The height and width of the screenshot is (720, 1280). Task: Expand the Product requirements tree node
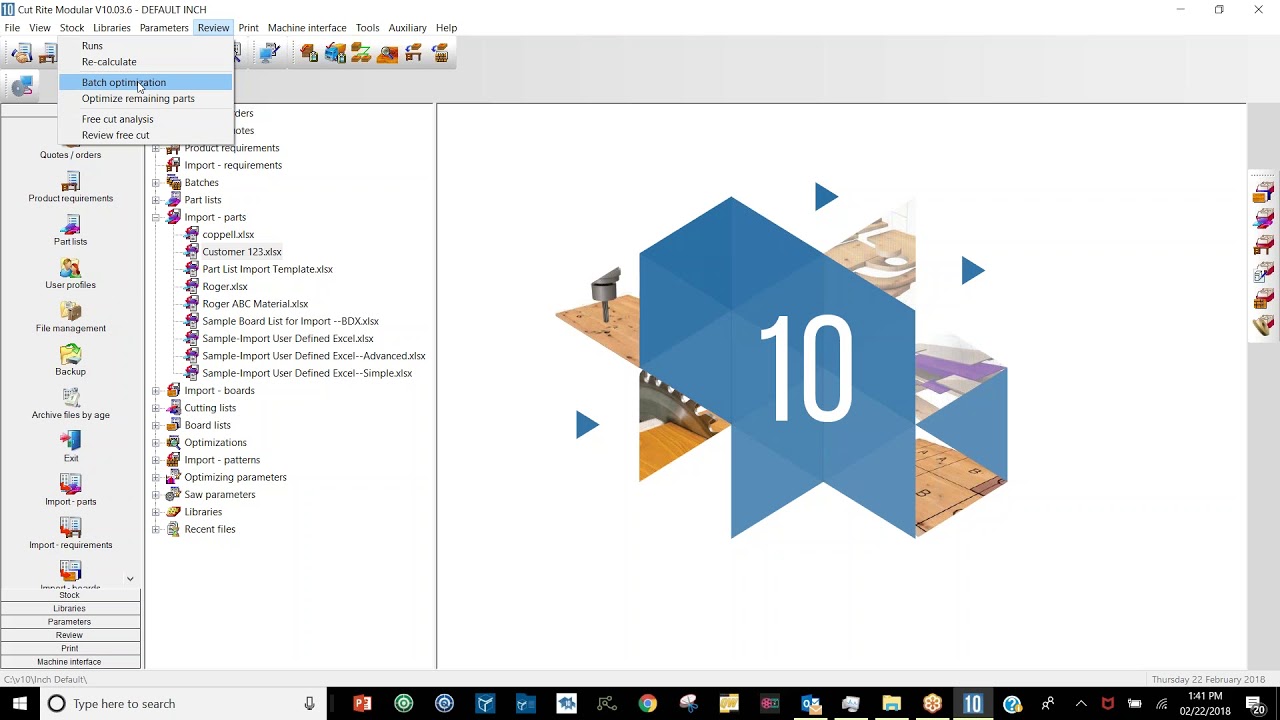point(156,148)
